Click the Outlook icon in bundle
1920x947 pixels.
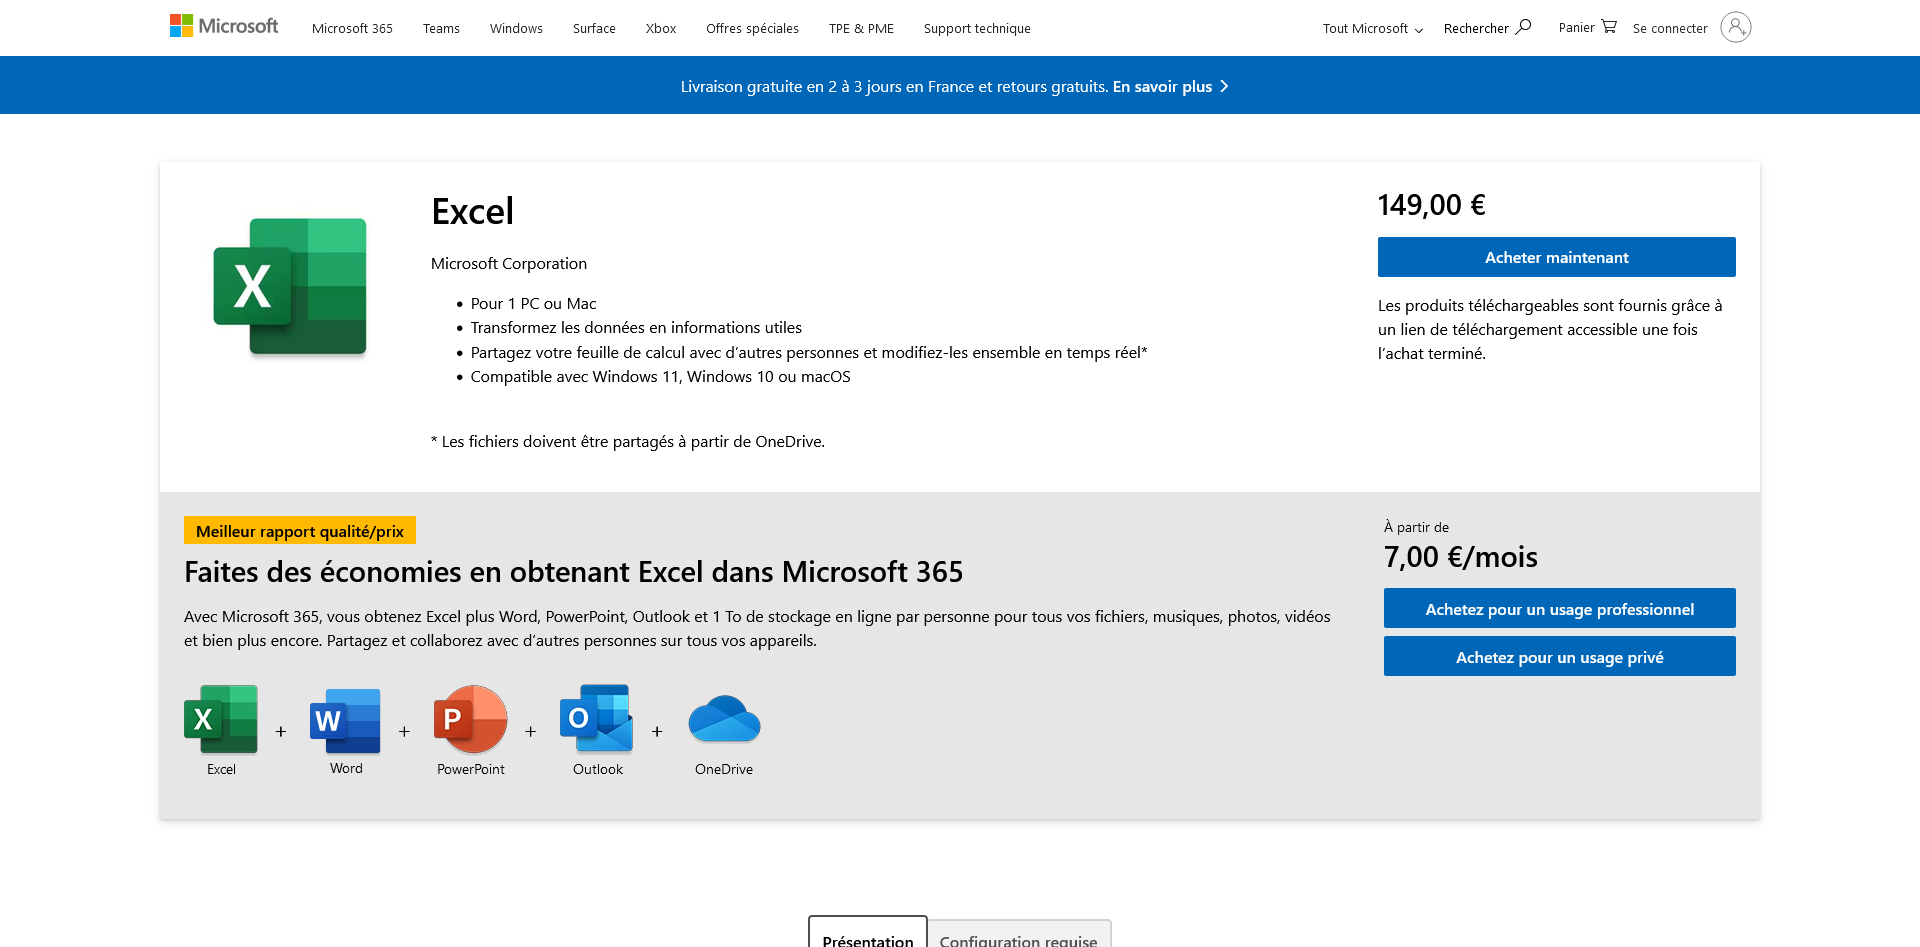(597, 718)
